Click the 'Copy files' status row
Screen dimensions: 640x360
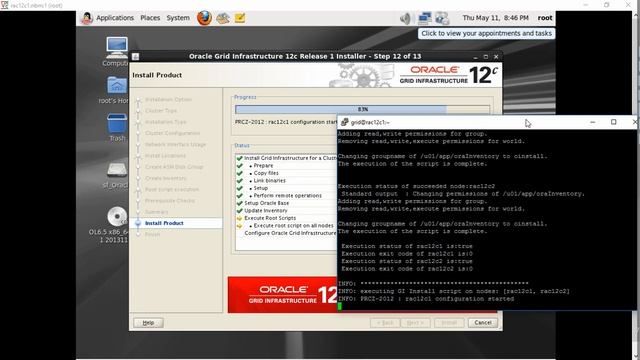(266, 173)
